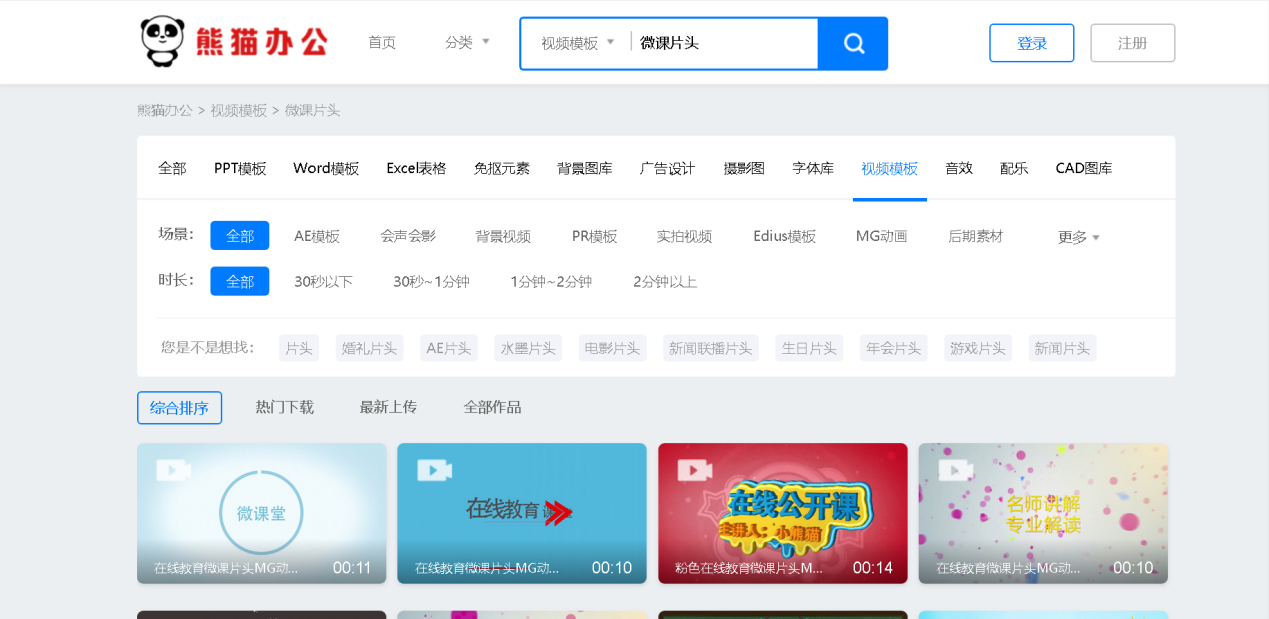This screenshot has height=619, width=1269.
Task: Sort results by 热门下载
Action: (x=284, y=407)
